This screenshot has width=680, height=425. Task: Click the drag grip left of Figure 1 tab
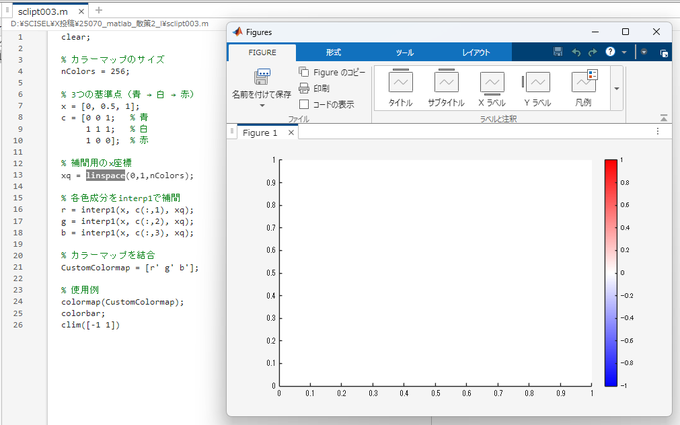point(232,131)
